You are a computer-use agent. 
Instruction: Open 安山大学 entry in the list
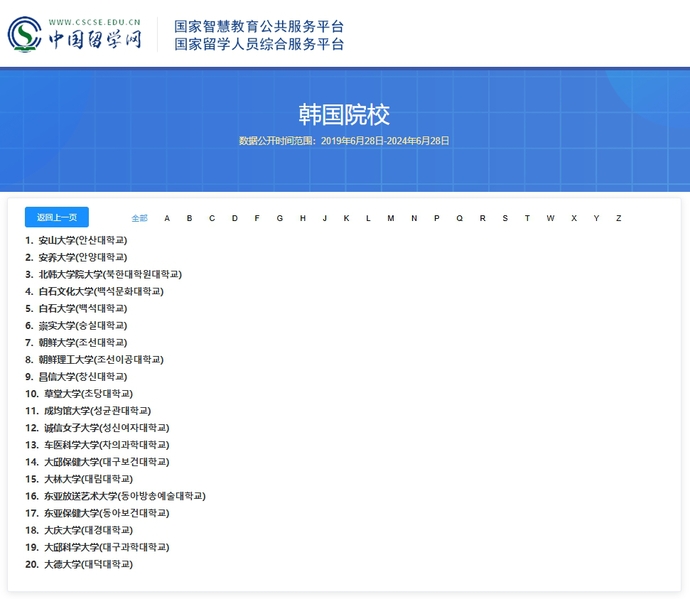[x=82, y=240]
